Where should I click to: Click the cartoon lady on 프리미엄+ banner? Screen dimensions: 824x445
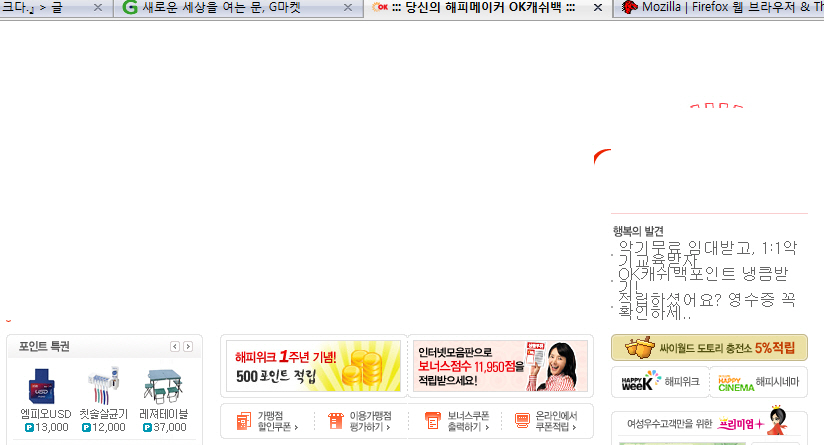point(778,420)
